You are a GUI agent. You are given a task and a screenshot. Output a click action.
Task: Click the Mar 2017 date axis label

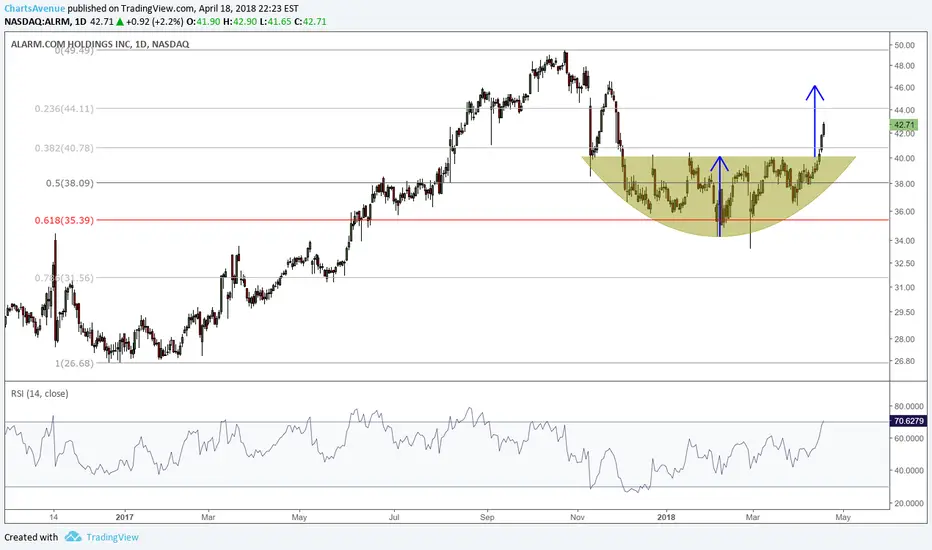pyautogui.click(x=208, y=517)
